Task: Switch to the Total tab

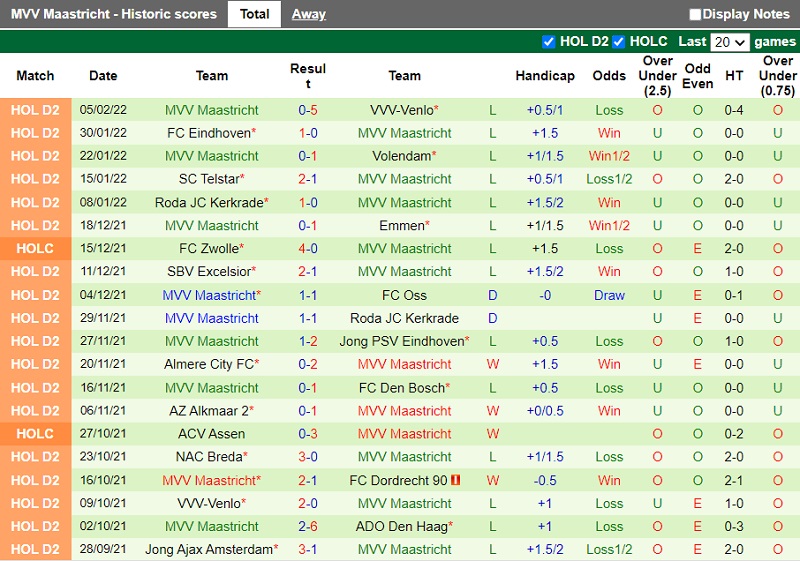Action: pyautogui.click(x=254, y=14)
